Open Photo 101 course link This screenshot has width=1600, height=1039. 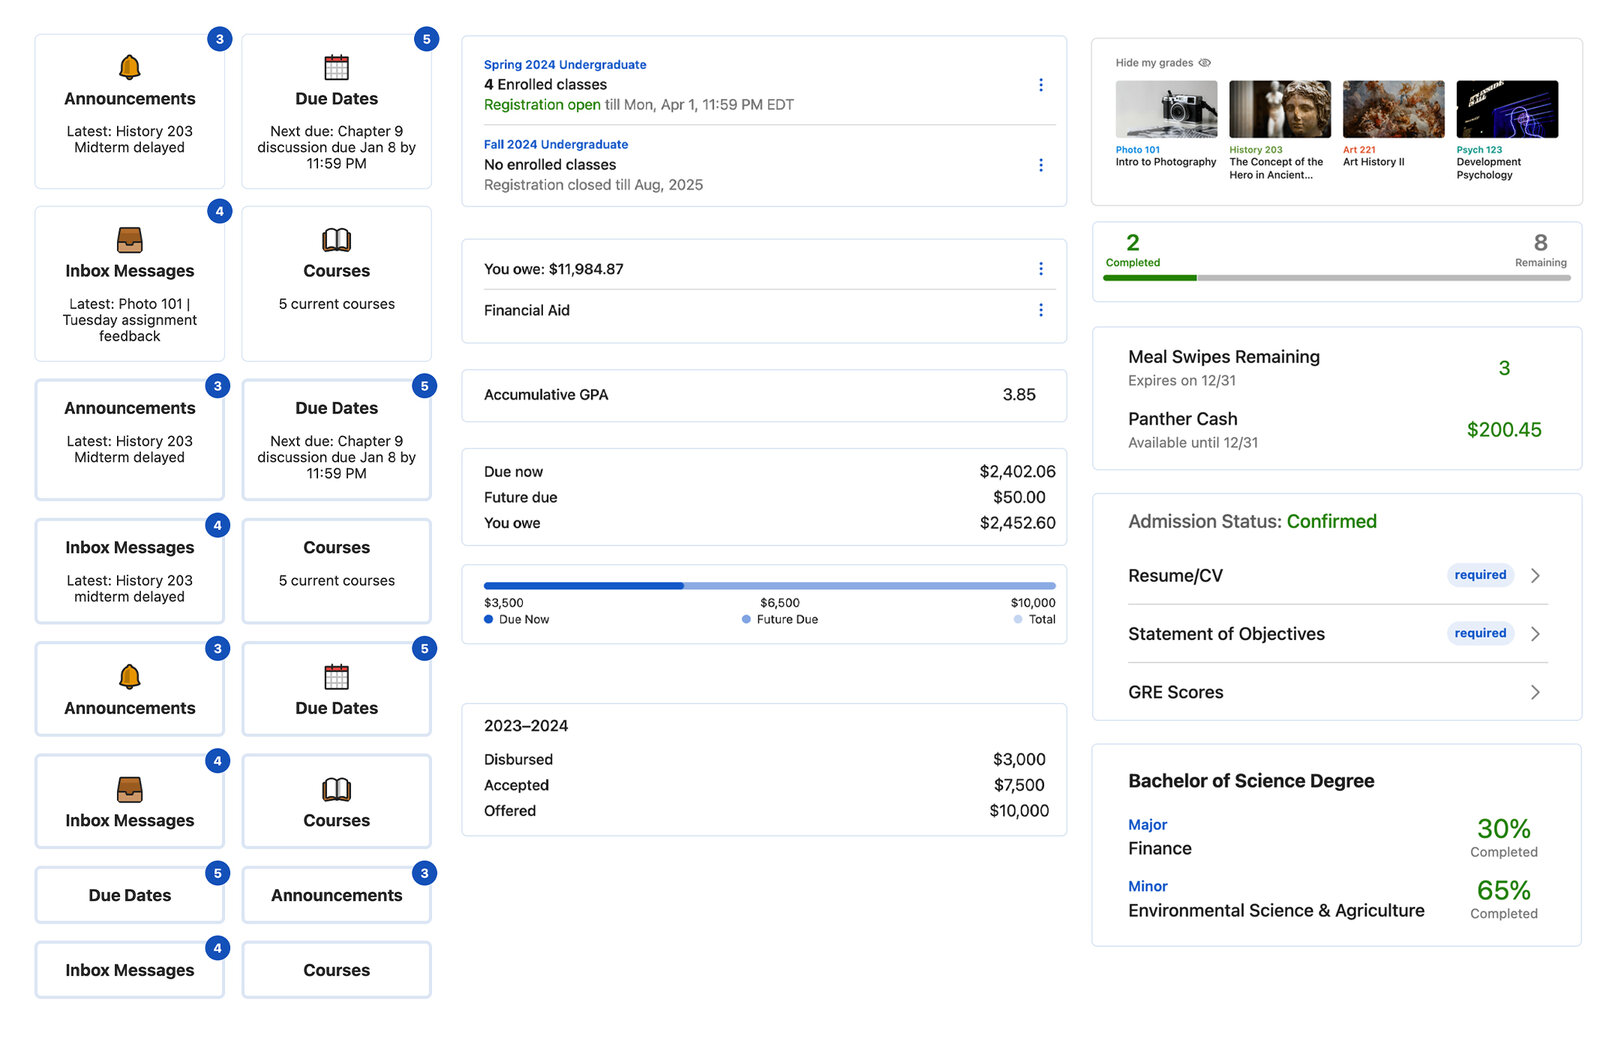(1138, 150)
